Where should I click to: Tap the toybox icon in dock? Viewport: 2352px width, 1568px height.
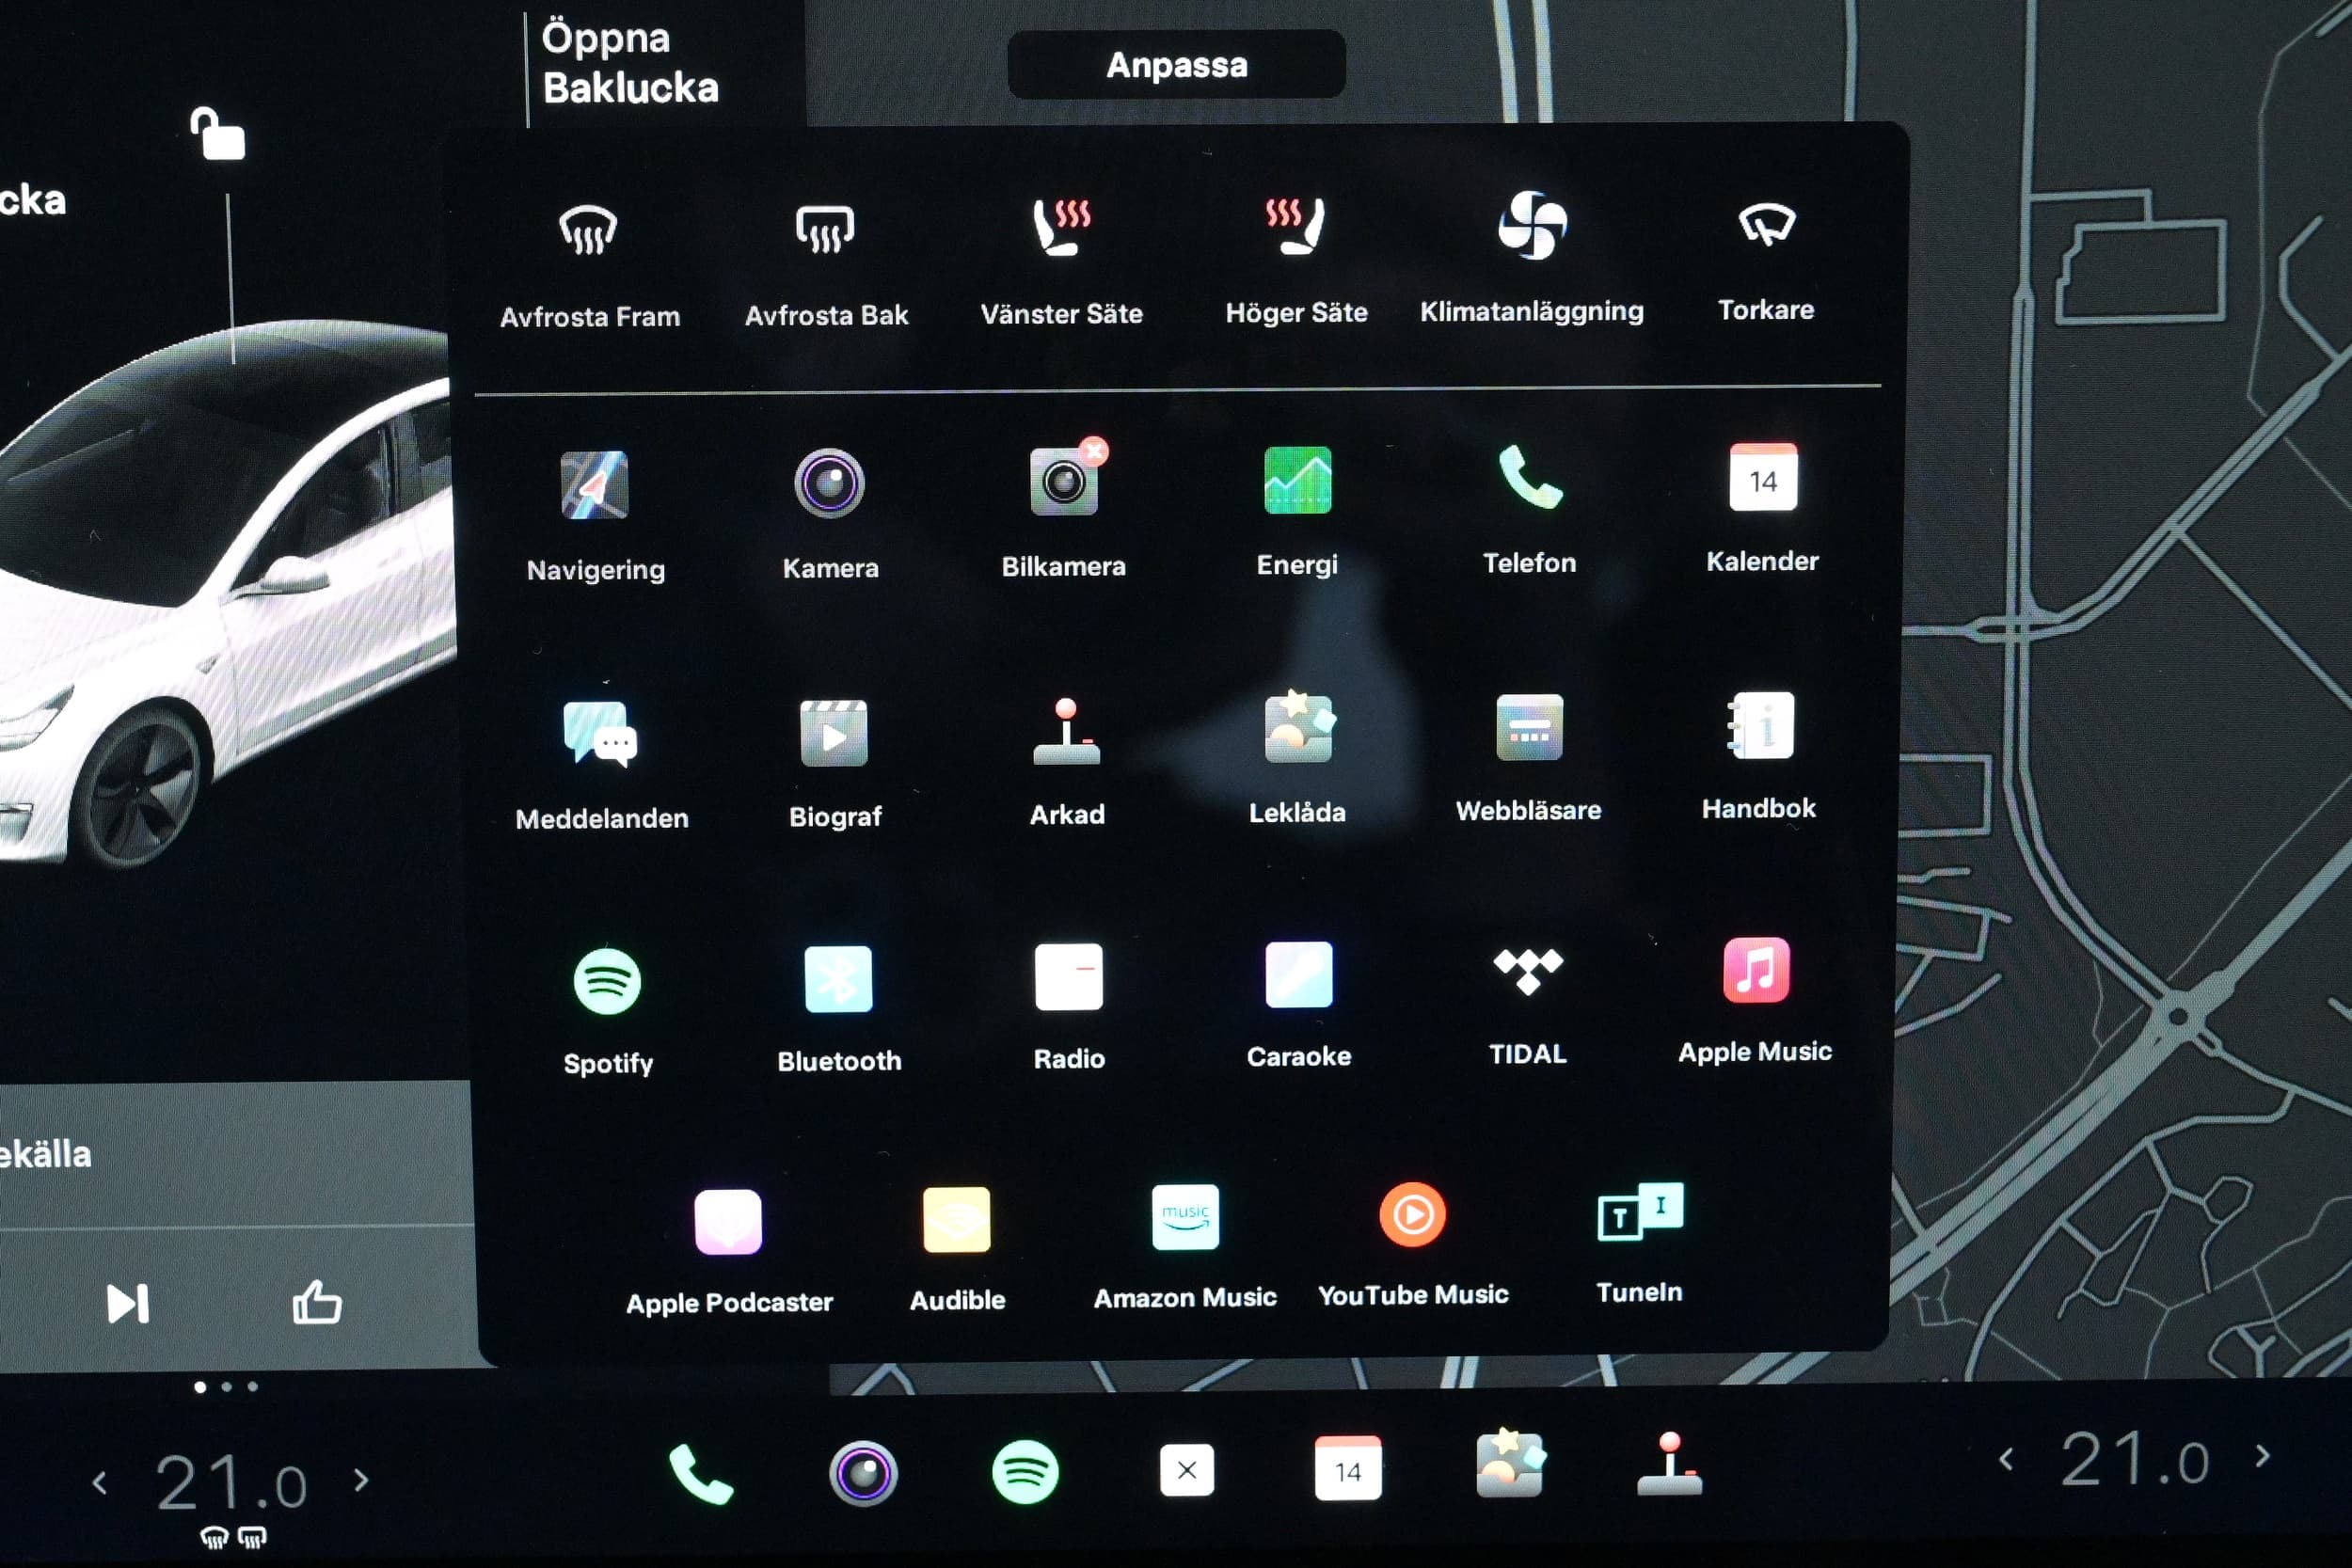(1510, 1464)
